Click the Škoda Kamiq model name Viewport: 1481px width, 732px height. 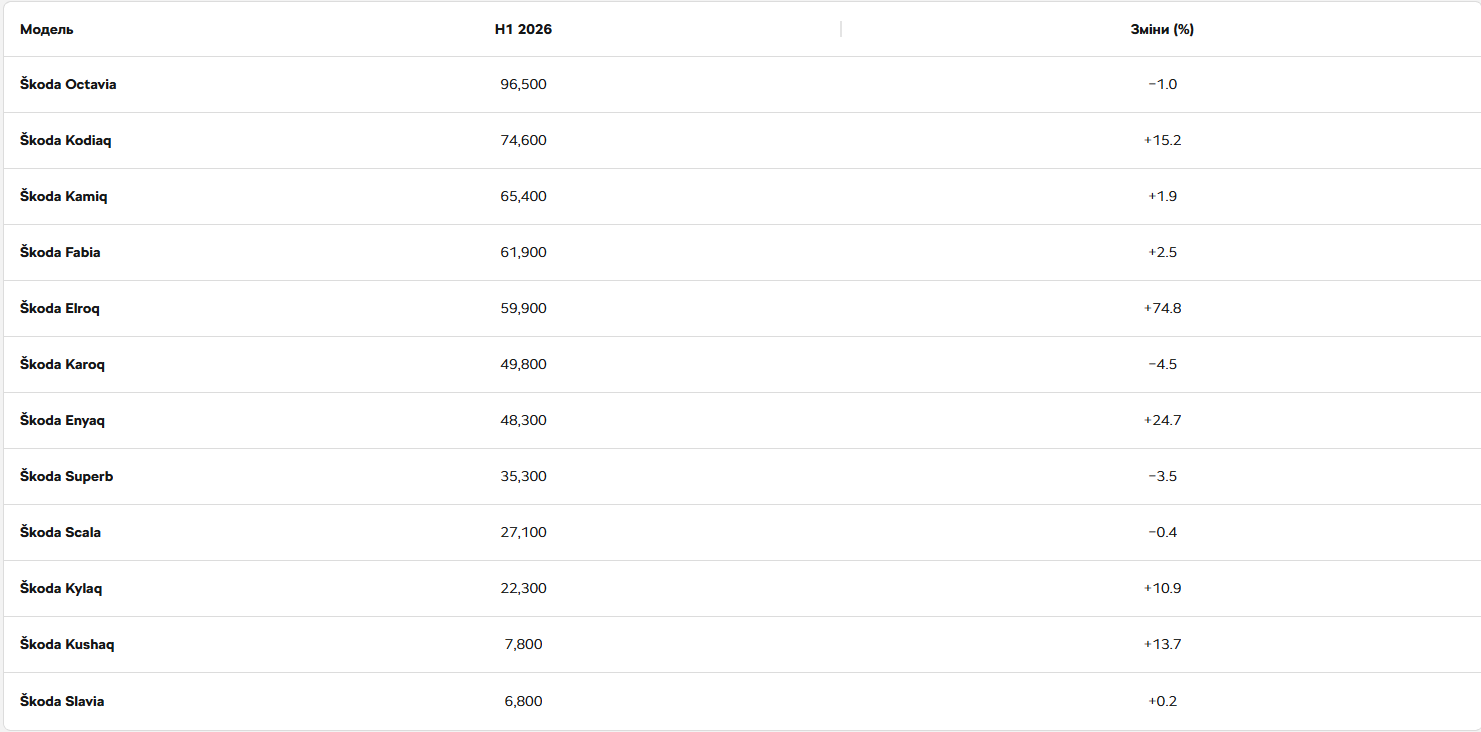click(x=64, y=196)
